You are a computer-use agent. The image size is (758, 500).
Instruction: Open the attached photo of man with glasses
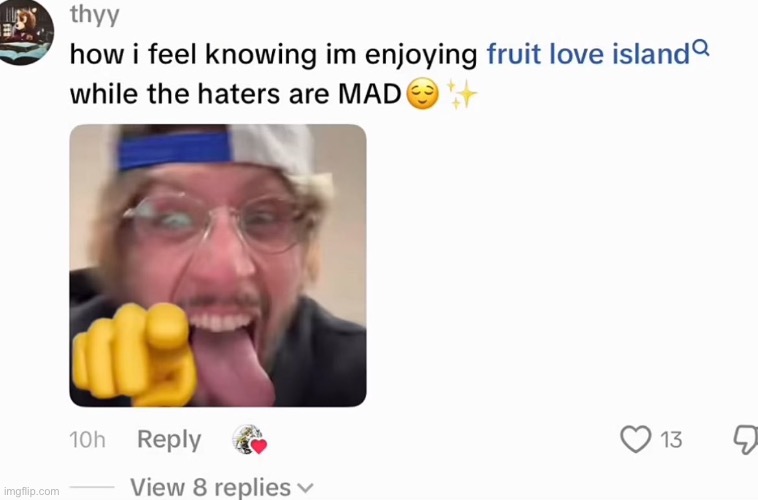click(x=218, y=265)
